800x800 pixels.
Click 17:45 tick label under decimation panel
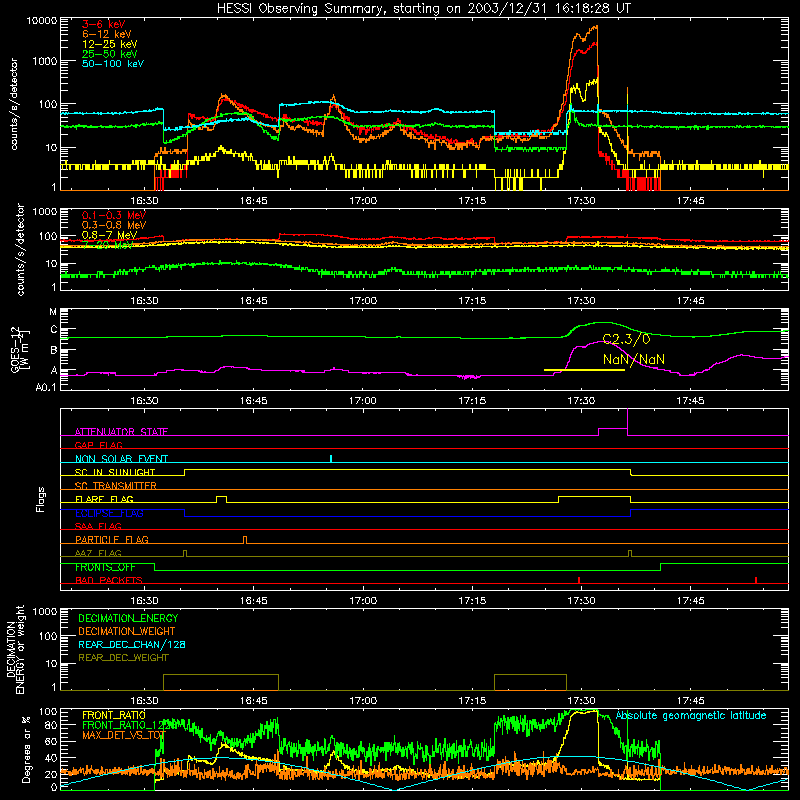pos(690,701)
